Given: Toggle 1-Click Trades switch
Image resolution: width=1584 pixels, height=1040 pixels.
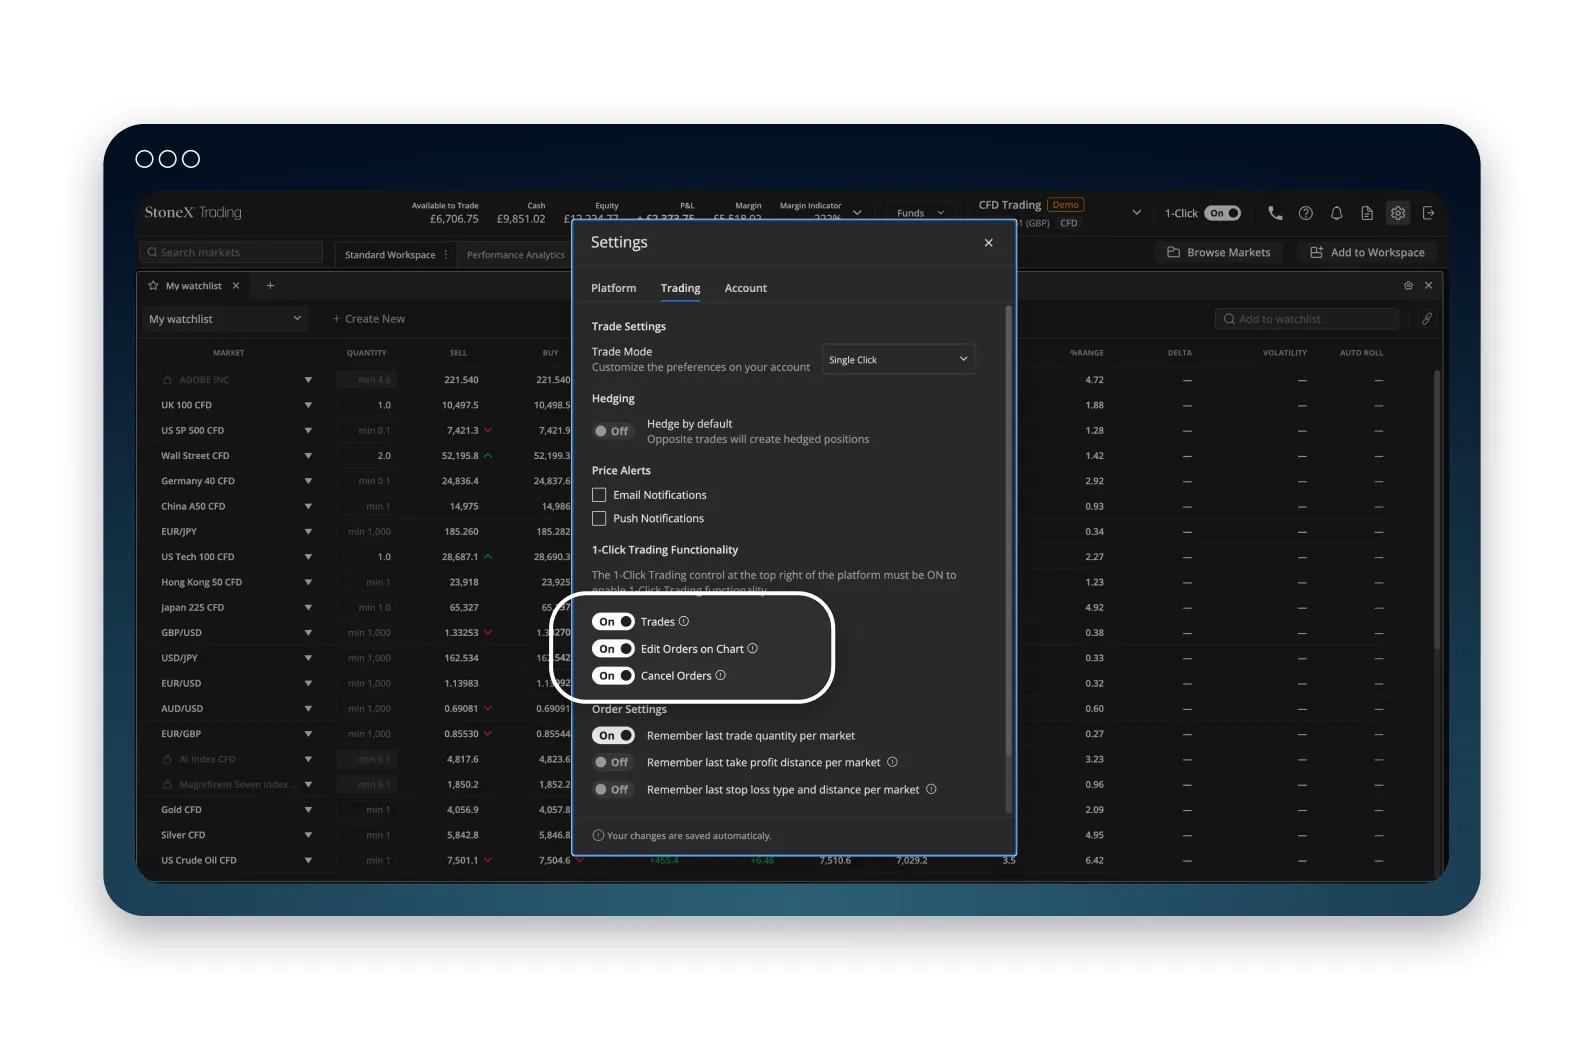Looking at the screenshot, I should (613, 622).
